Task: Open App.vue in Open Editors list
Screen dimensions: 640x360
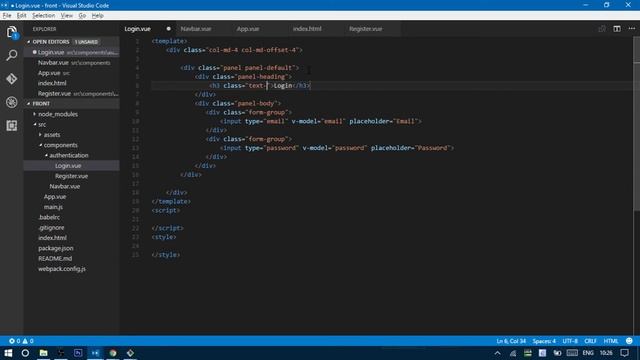Action: click(x=72, y=73)
